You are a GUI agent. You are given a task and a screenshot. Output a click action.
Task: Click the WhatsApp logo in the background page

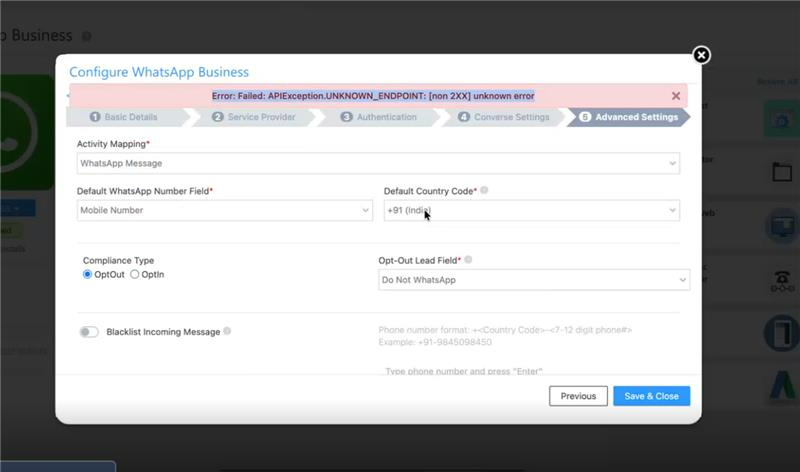[x=26, y=133]
